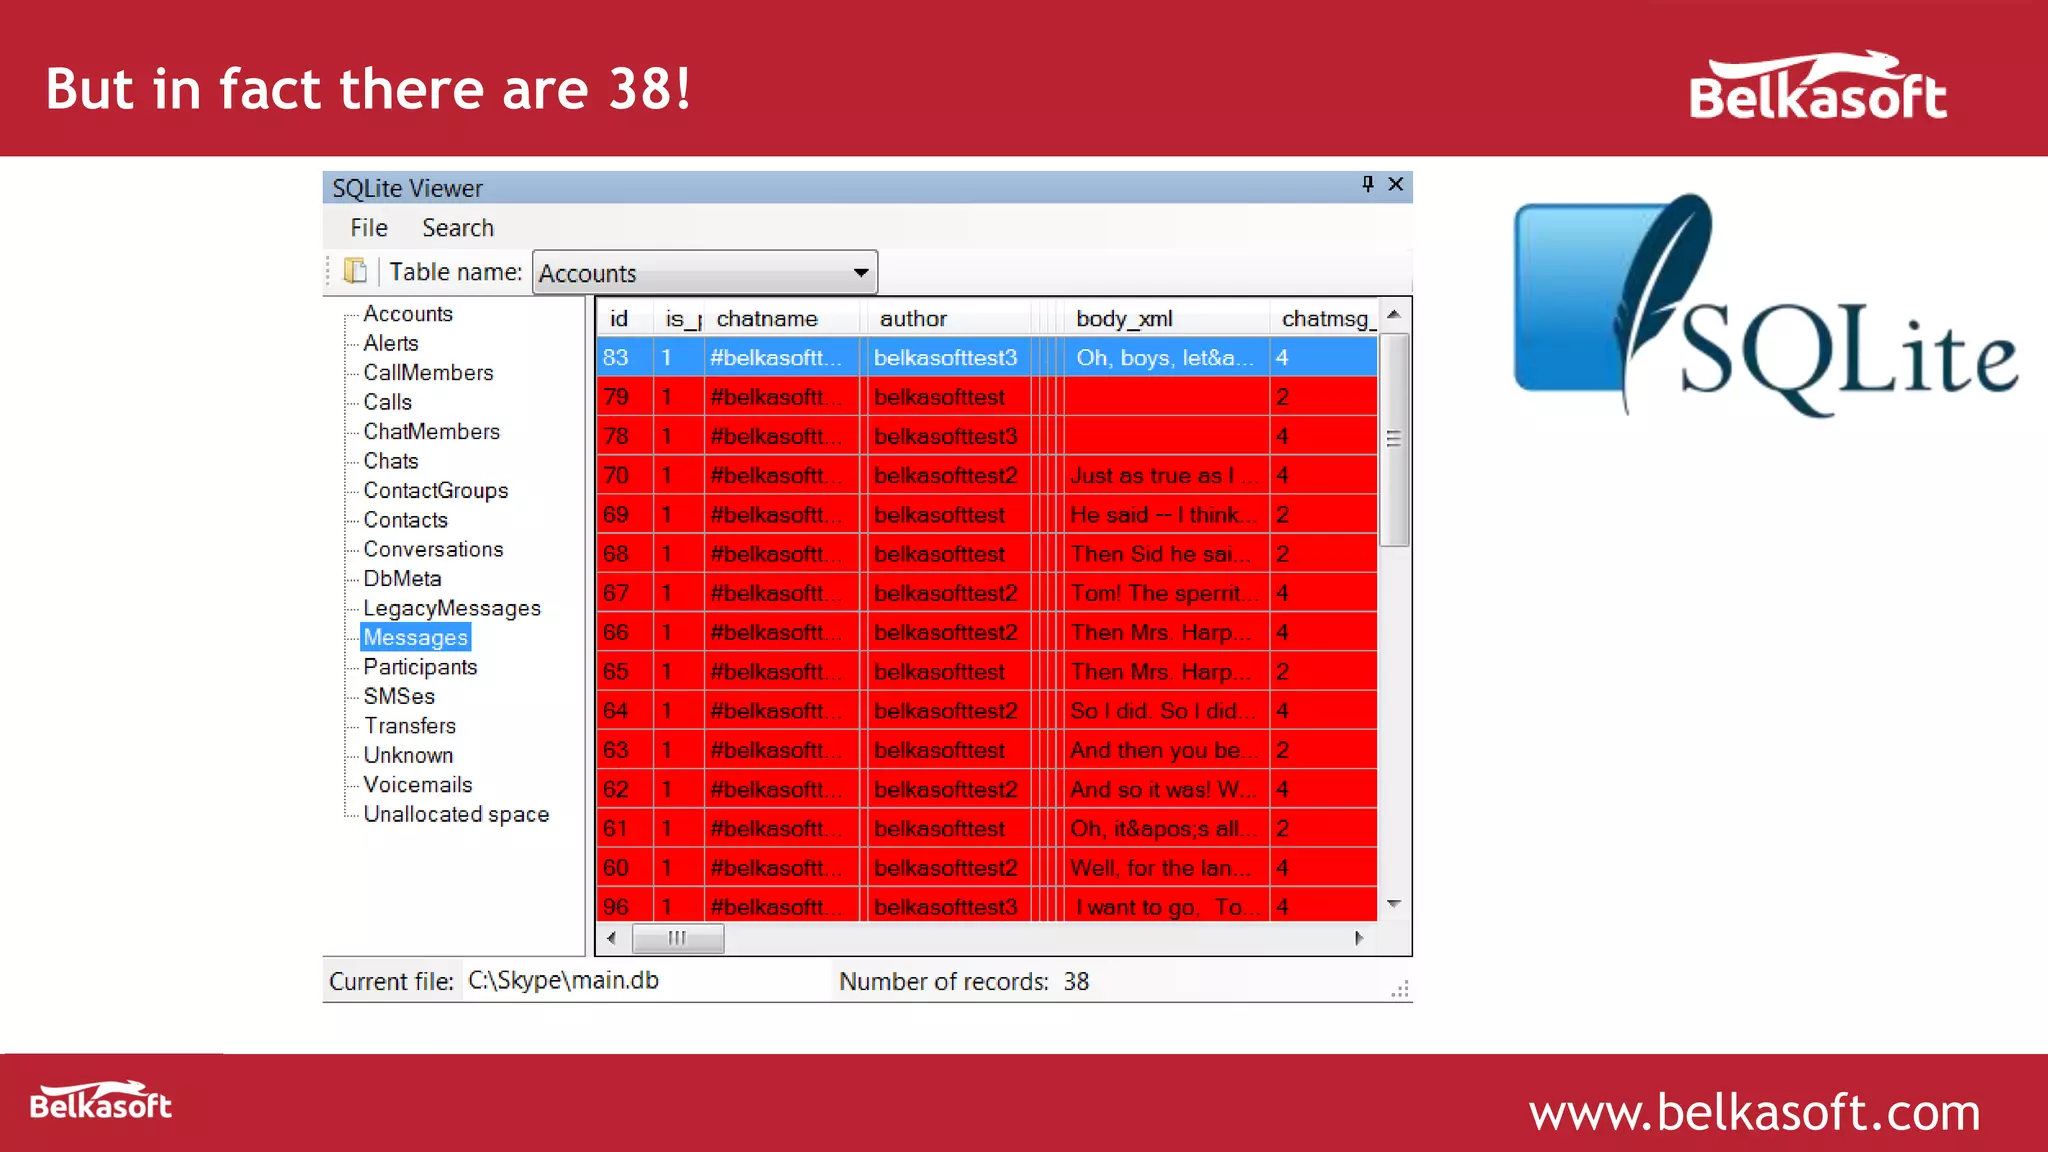Open the Table name dropdown
This screenshot has width=2048, height=1152.
[705, 272]
